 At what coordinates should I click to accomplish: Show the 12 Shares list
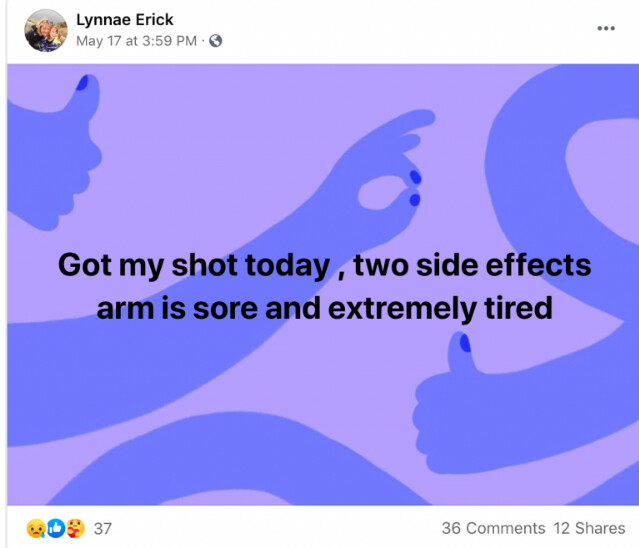[589, 528]
